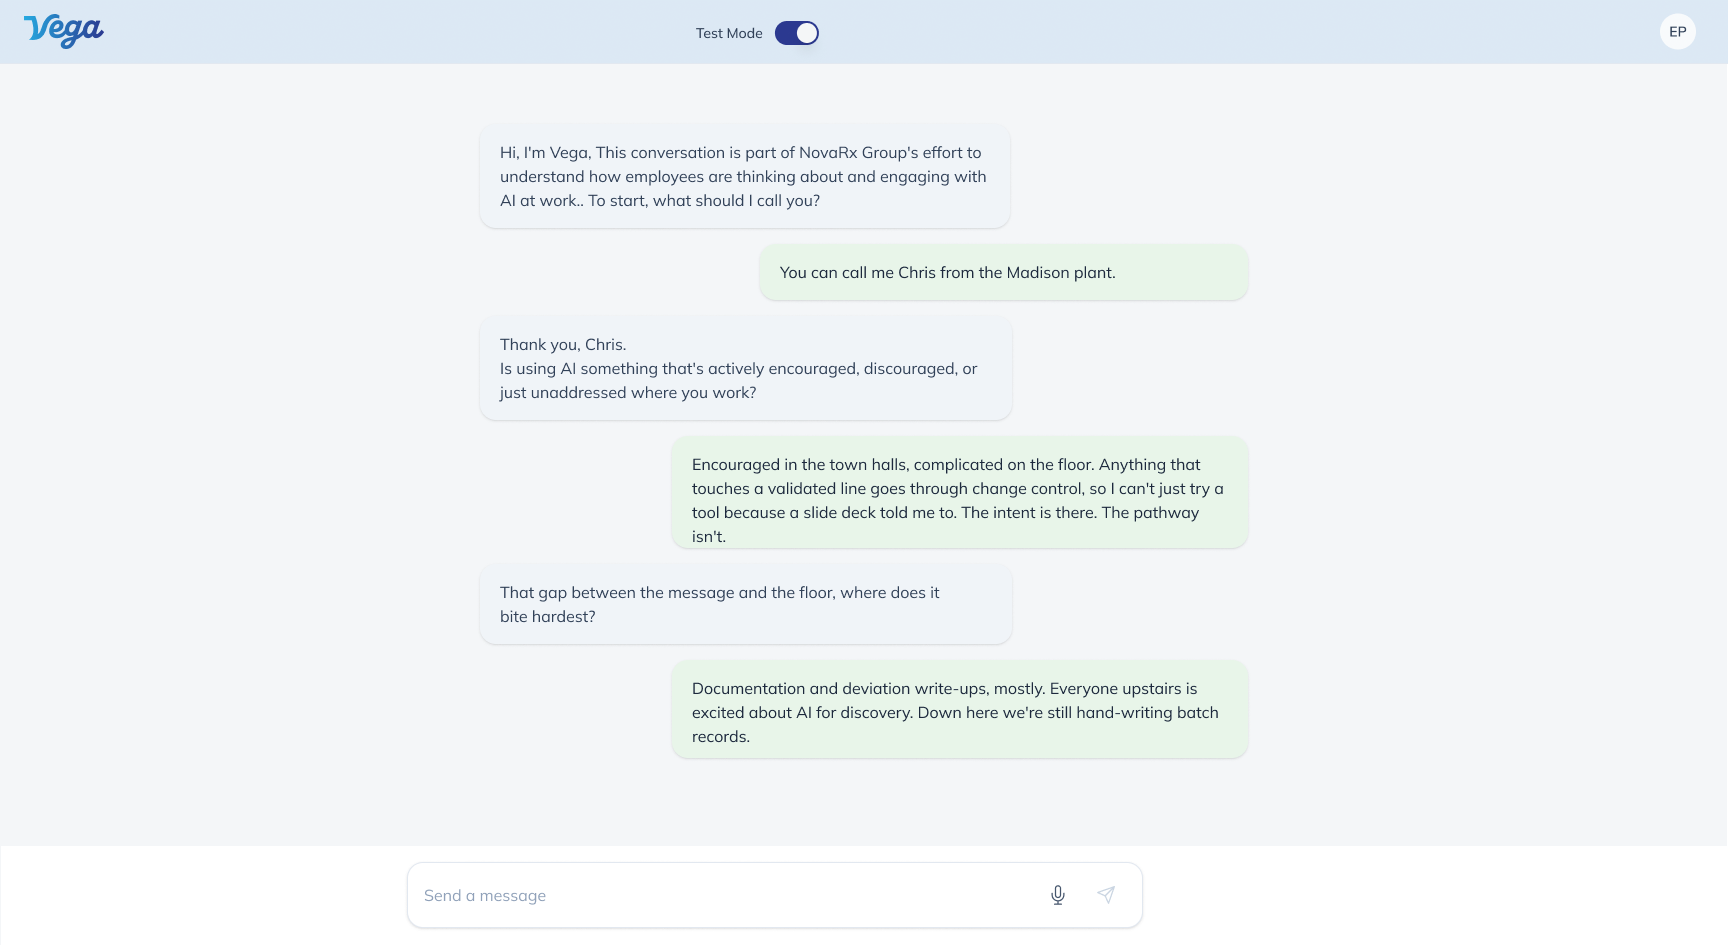Turn off the Test Mode switch

pyautogui.click(x=797, y=33)
